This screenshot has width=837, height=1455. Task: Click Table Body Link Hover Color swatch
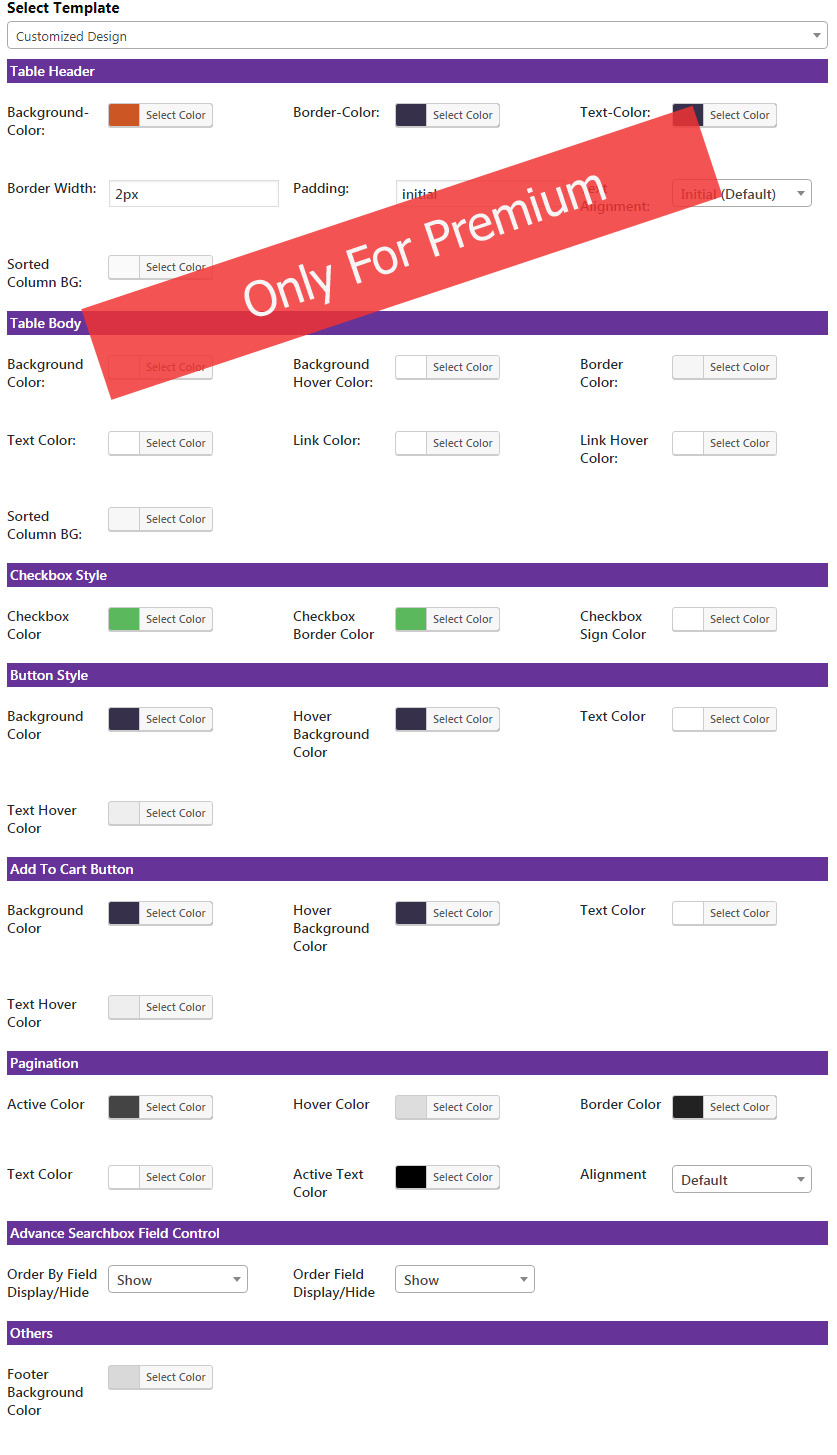[x=688, y=443]
